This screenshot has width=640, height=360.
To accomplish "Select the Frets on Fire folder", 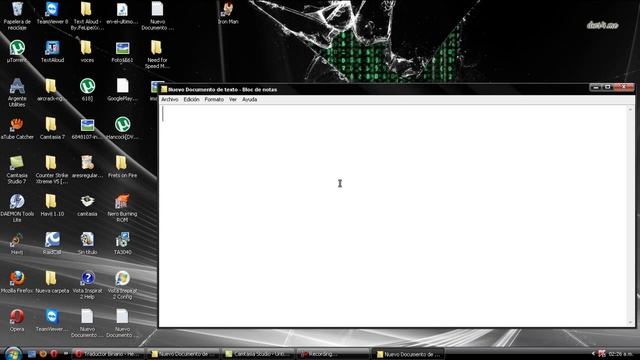I will tap(122, 167).
